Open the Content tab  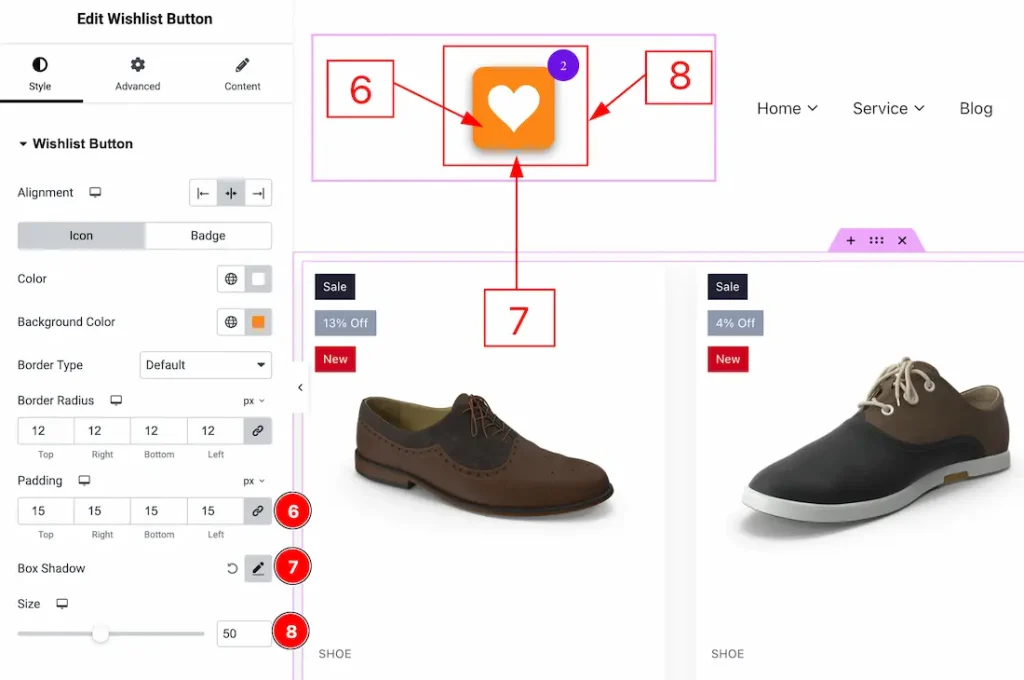tap(242, 74)
